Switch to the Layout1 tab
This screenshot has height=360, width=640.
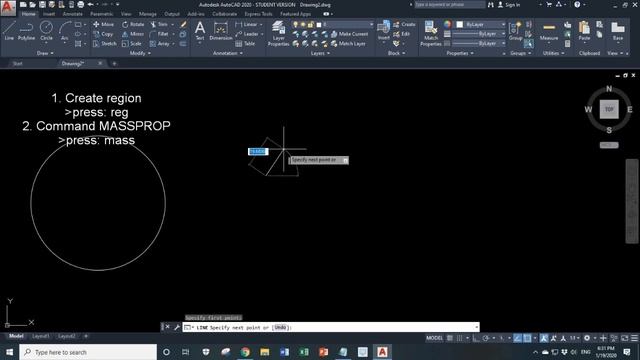[40, 336]
